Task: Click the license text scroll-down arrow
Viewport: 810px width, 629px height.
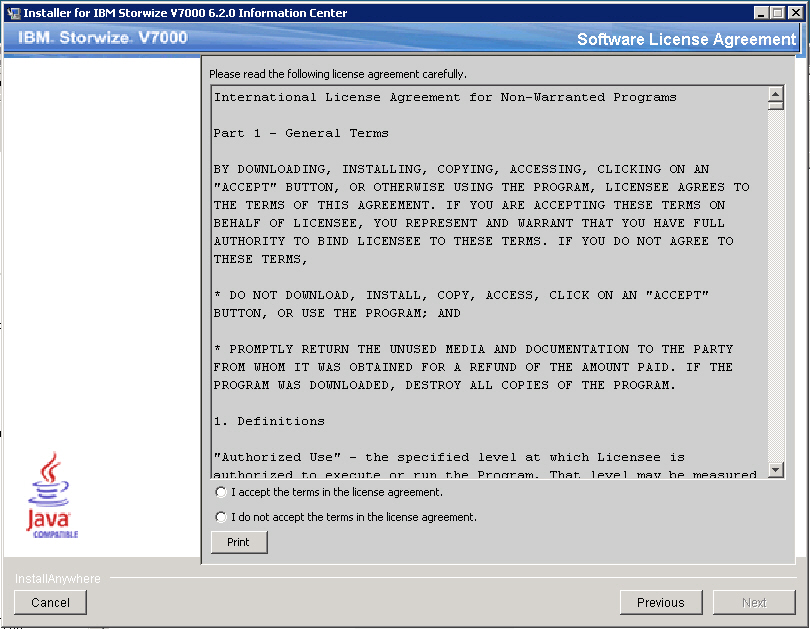Action: (775, 469)
